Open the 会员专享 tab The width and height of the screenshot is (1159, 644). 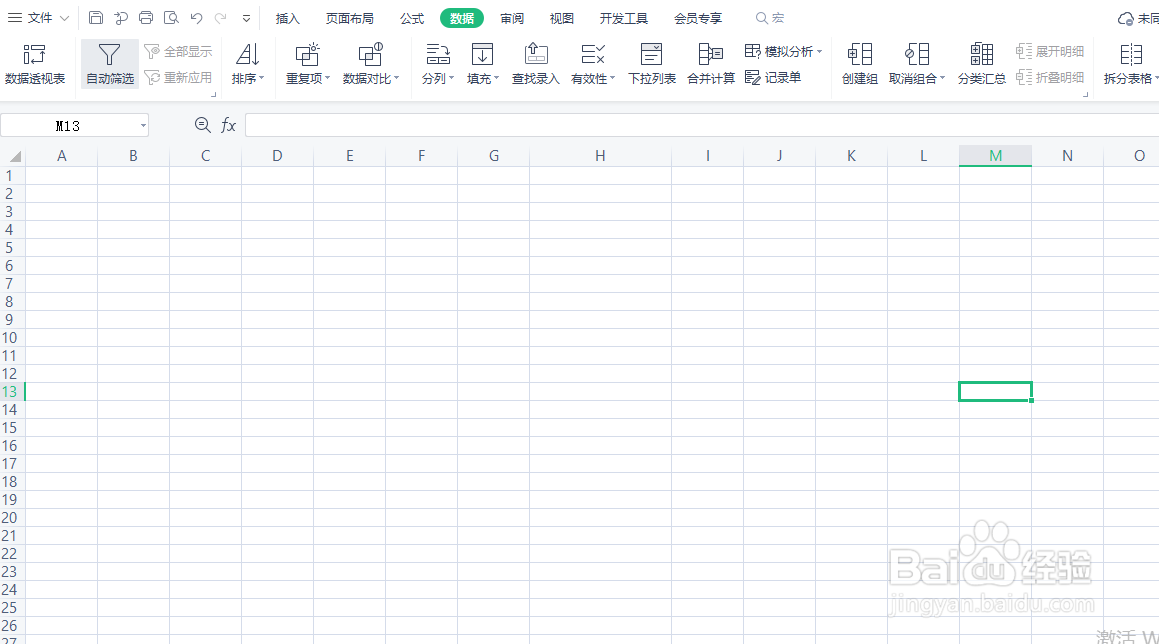coord(698,18)
